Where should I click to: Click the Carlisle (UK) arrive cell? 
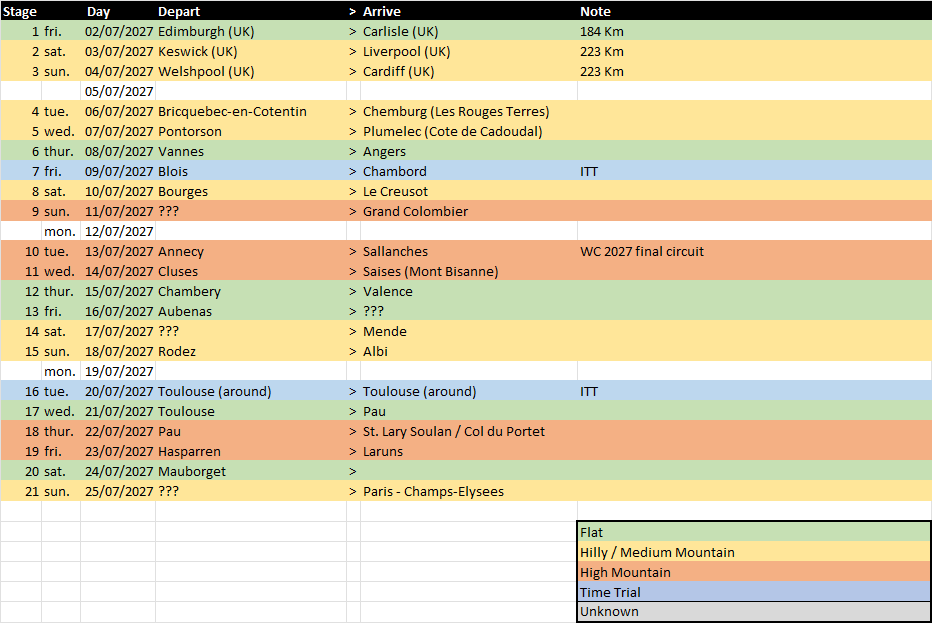pyautogui.click(x=468, y=32)
